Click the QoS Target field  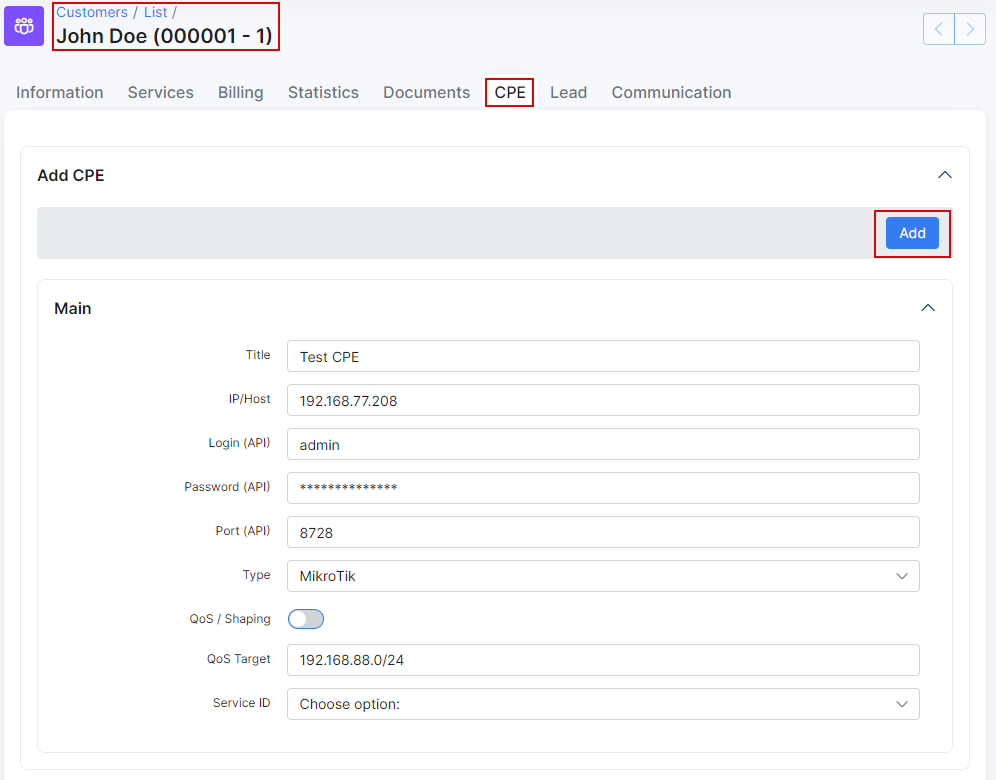tap(603, 660)
